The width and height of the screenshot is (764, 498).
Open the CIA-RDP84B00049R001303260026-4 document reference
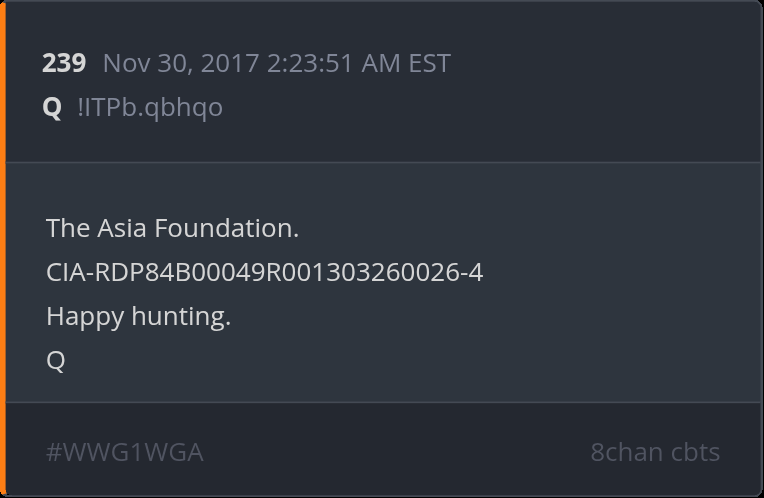264,273
